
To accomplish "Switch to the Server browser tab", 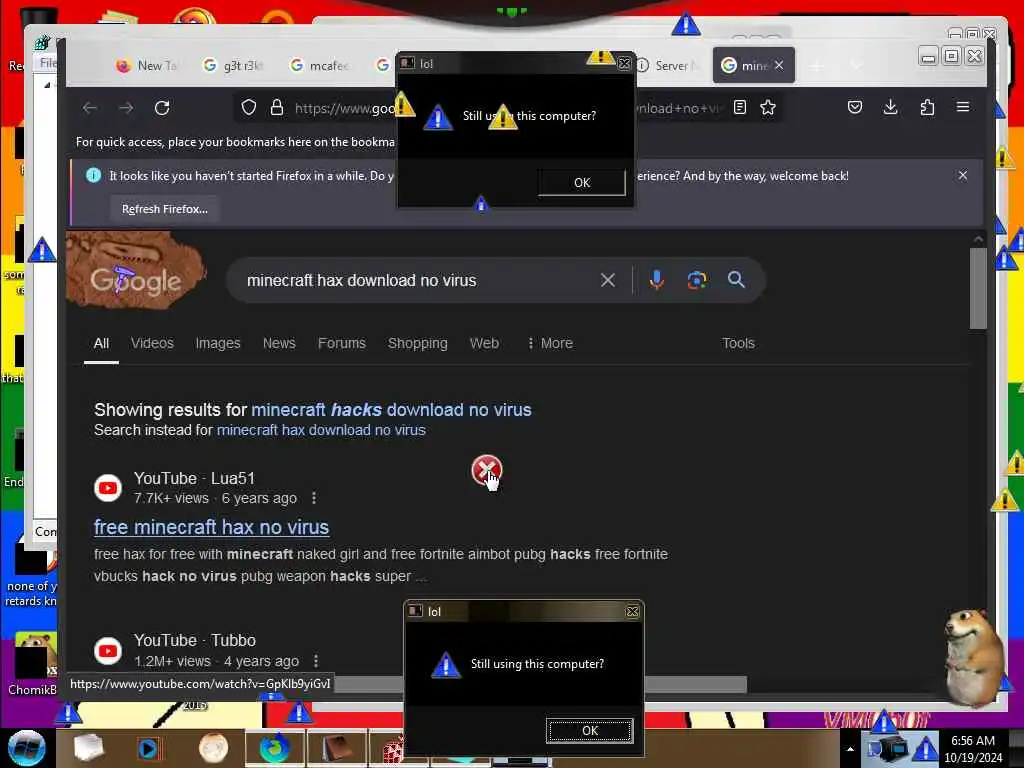I will [x=669, y=65].
